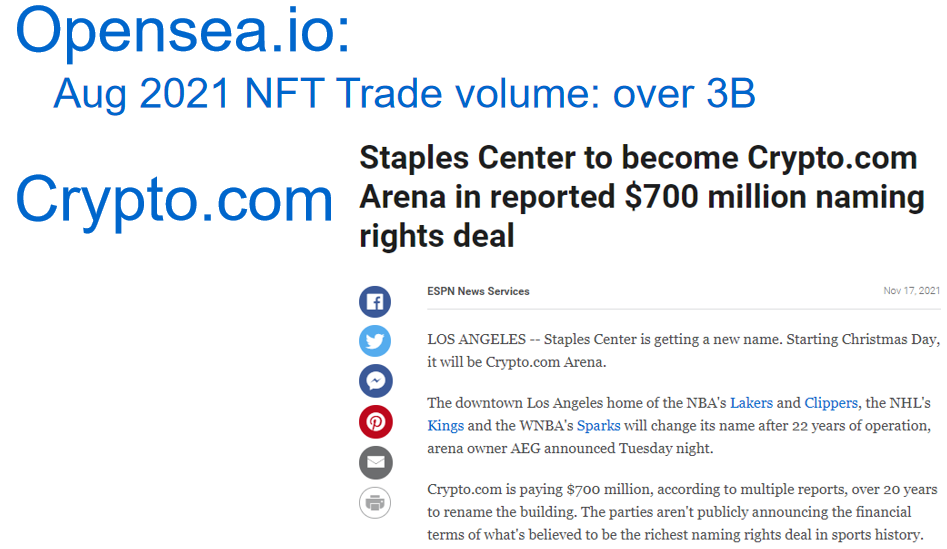Click the paragraph about $700 million payment

(682, 512)
